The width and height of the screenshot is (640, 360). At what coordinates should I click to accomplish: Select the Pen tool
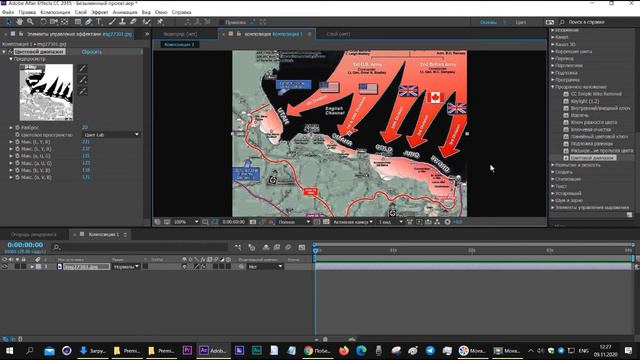tap(89, 22)
